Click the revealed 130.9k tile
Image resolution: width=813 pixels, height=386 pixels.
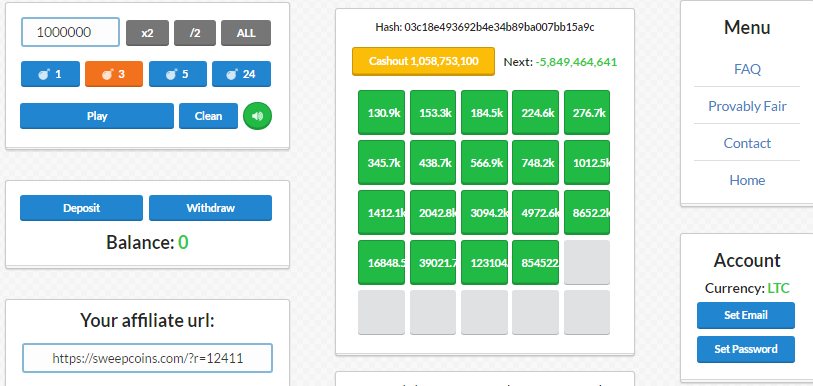pos(381,113)
